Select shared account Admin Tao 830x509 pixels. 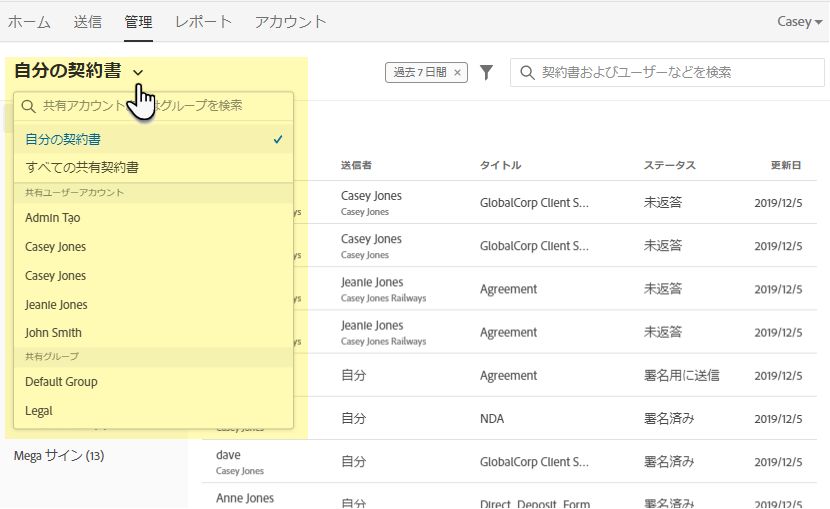click(x=154, y=217)
